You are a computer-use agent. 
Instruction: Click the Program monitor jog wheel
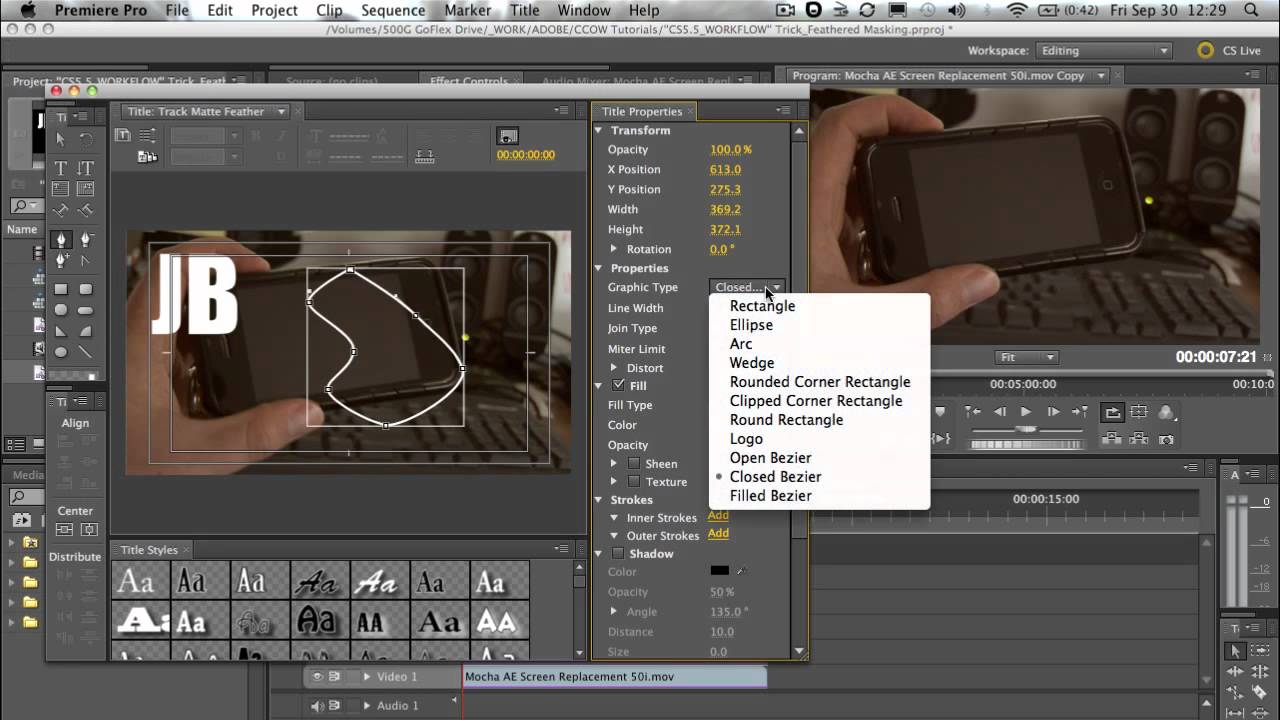1026,443
